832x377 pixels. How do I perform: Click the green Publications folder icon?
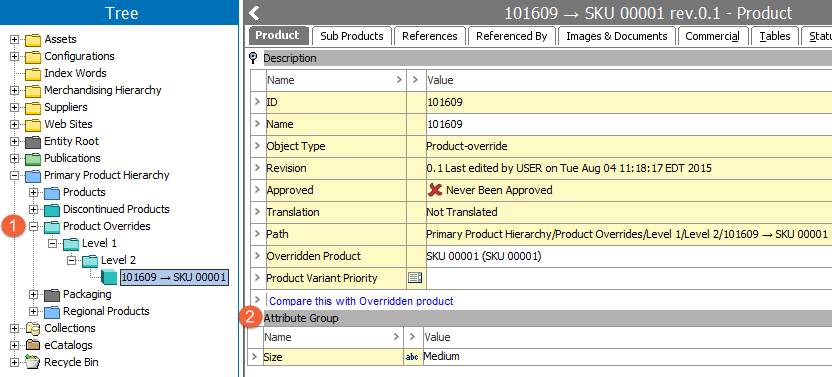(33, 159)
